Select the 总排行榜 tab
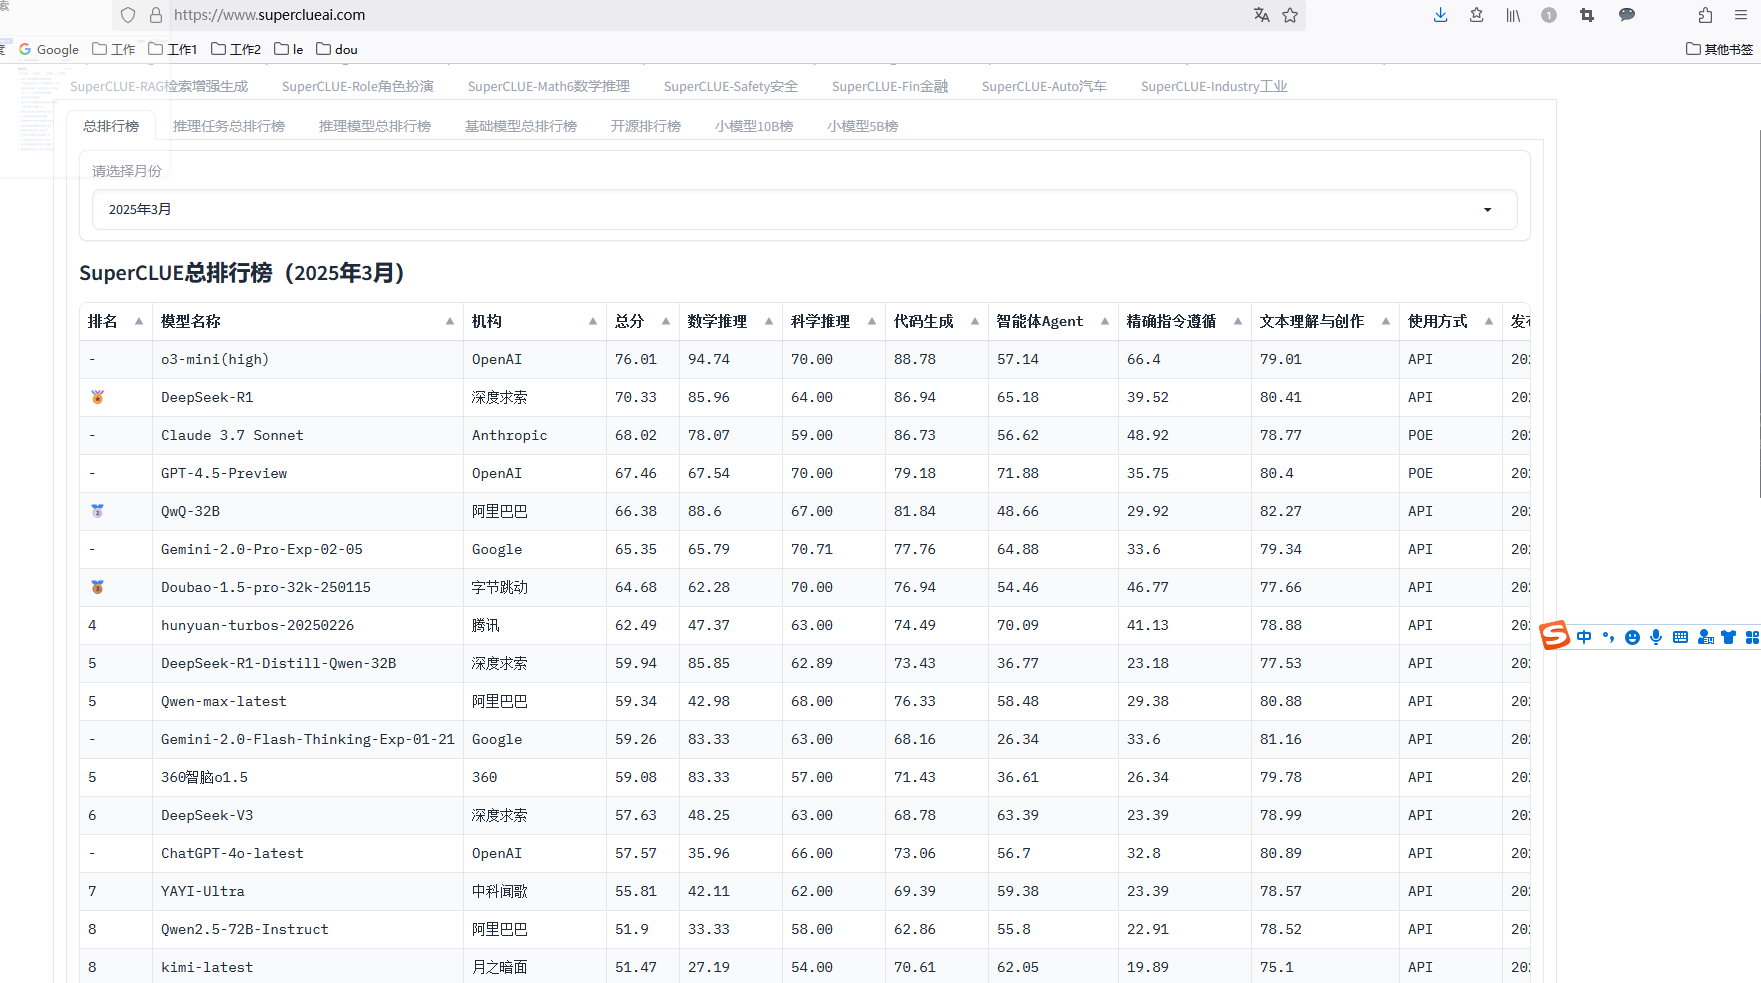The height and width of the screenshot is (983, 1761). [x=111, y=126]
